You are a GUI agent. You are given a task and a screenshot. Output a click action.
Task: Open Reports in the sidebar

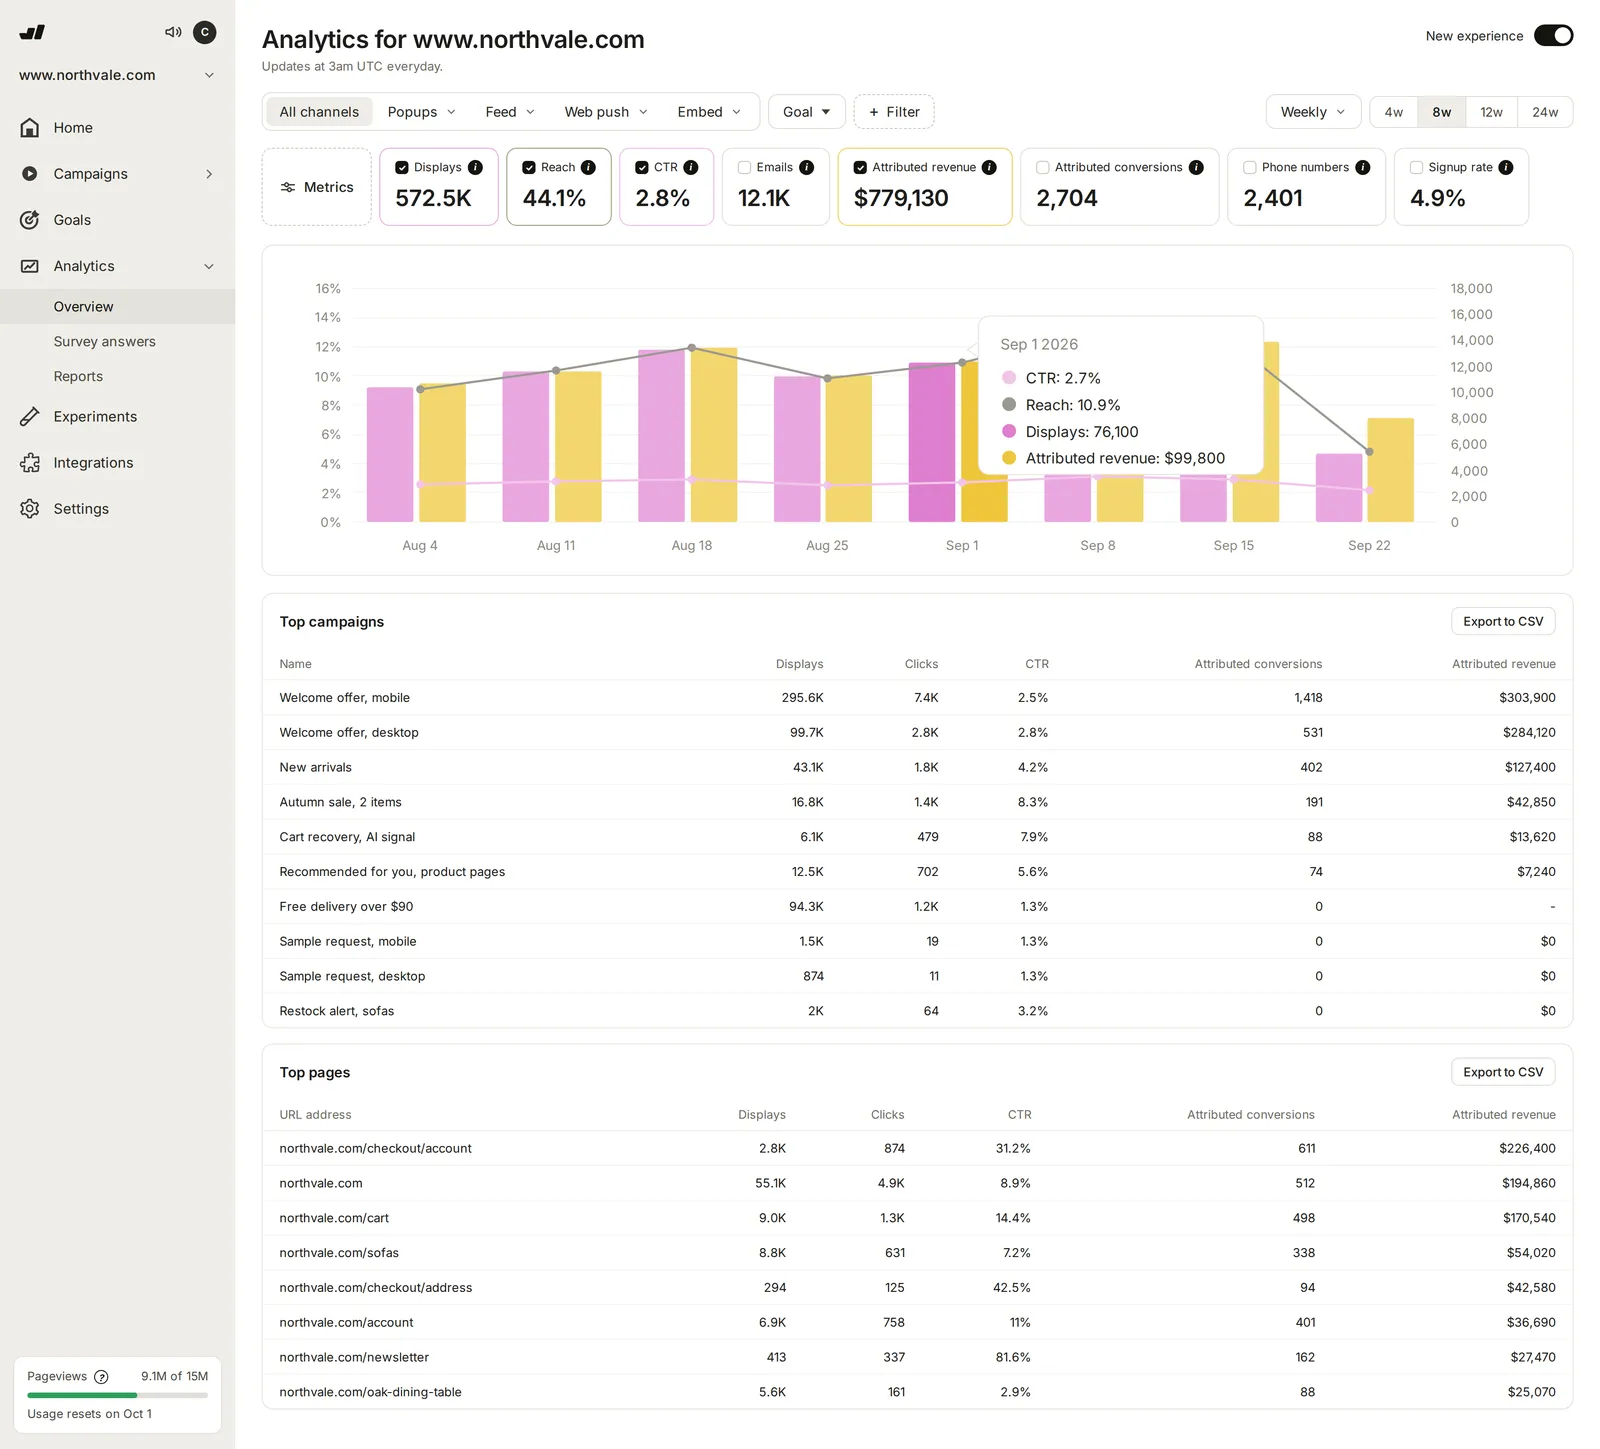click(x=118, y=377)
